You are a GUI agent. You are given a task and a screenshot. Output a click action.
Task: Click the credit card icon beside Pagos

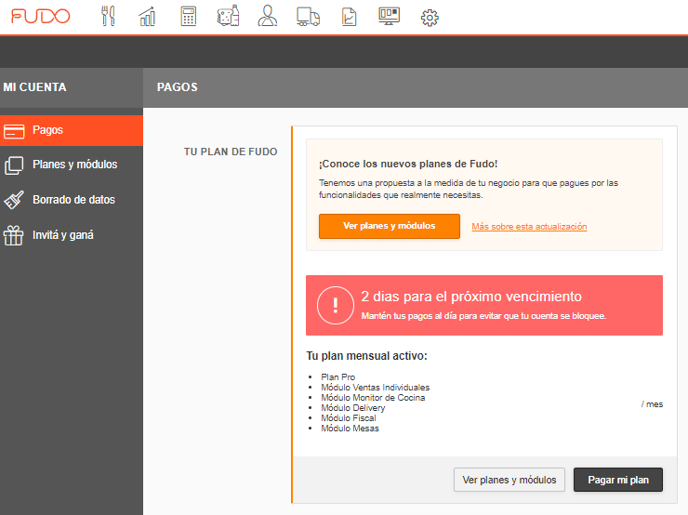[x=14, y=131]
